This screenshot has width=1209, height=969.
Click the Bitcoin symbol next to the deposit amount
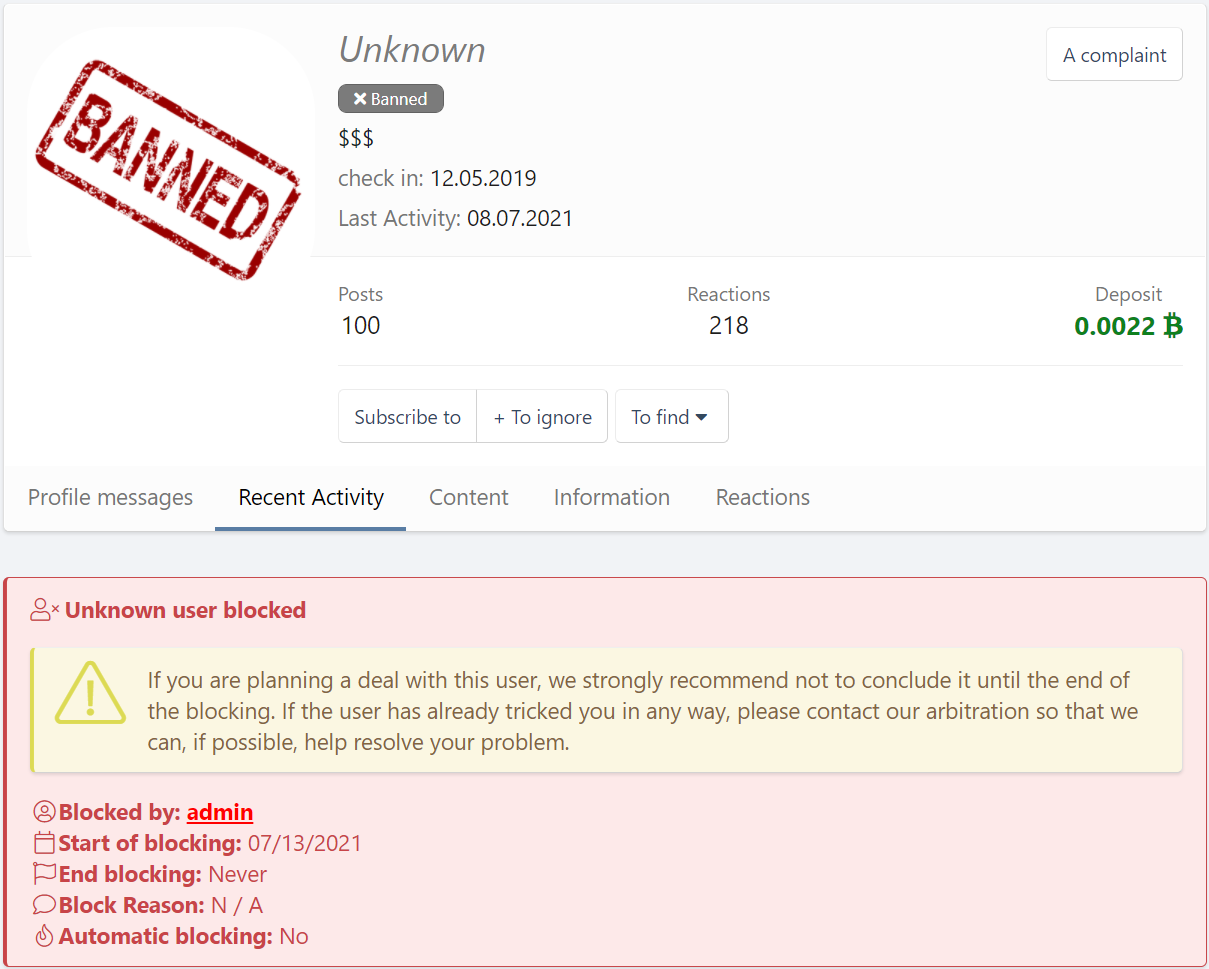pyautogui.click(x=1171, y=325)
